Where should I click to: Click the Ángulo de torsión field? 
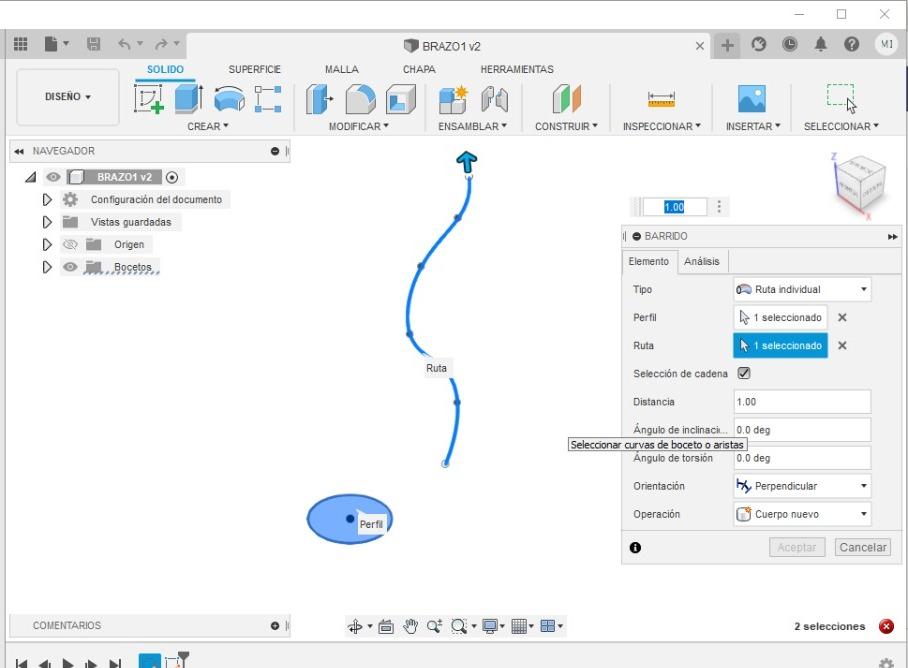(x=802, y=458)
